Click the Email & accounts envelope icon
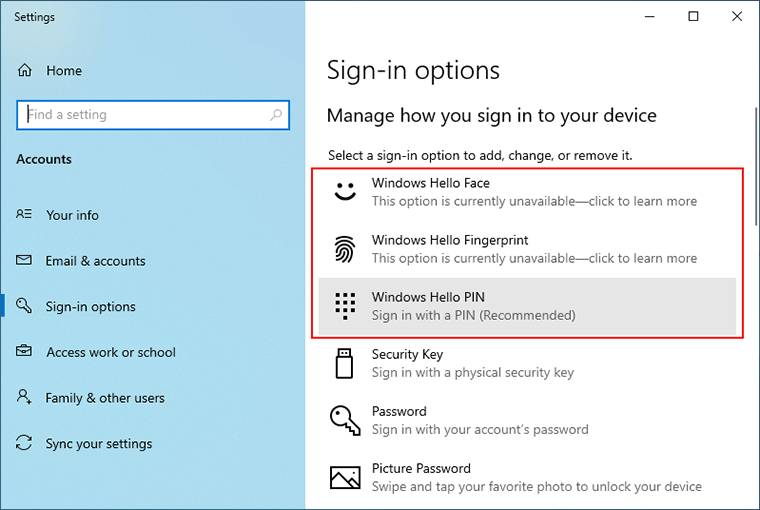 (x=24, y=260)
